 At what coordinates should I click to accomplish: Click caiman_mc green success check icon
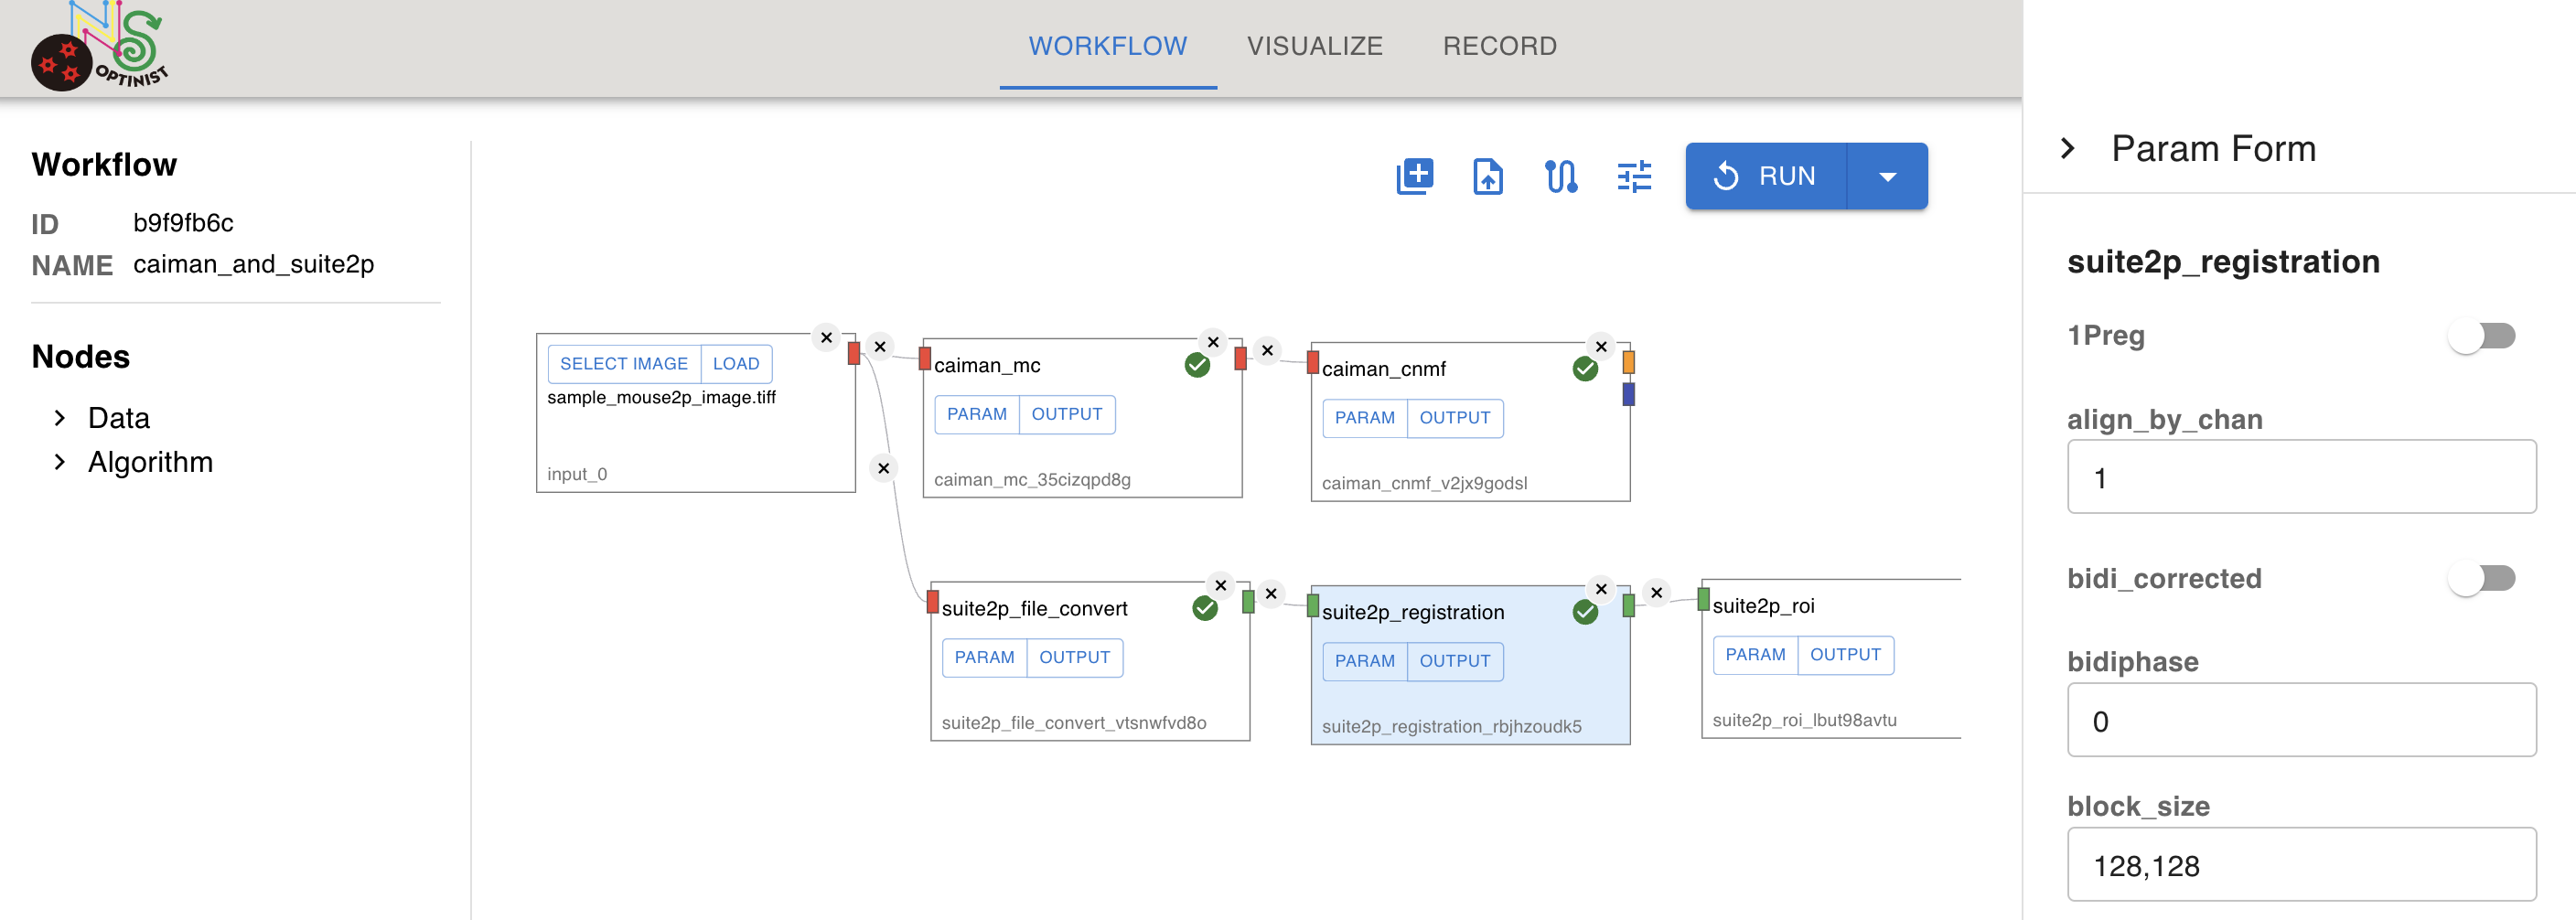point(1197,366)
